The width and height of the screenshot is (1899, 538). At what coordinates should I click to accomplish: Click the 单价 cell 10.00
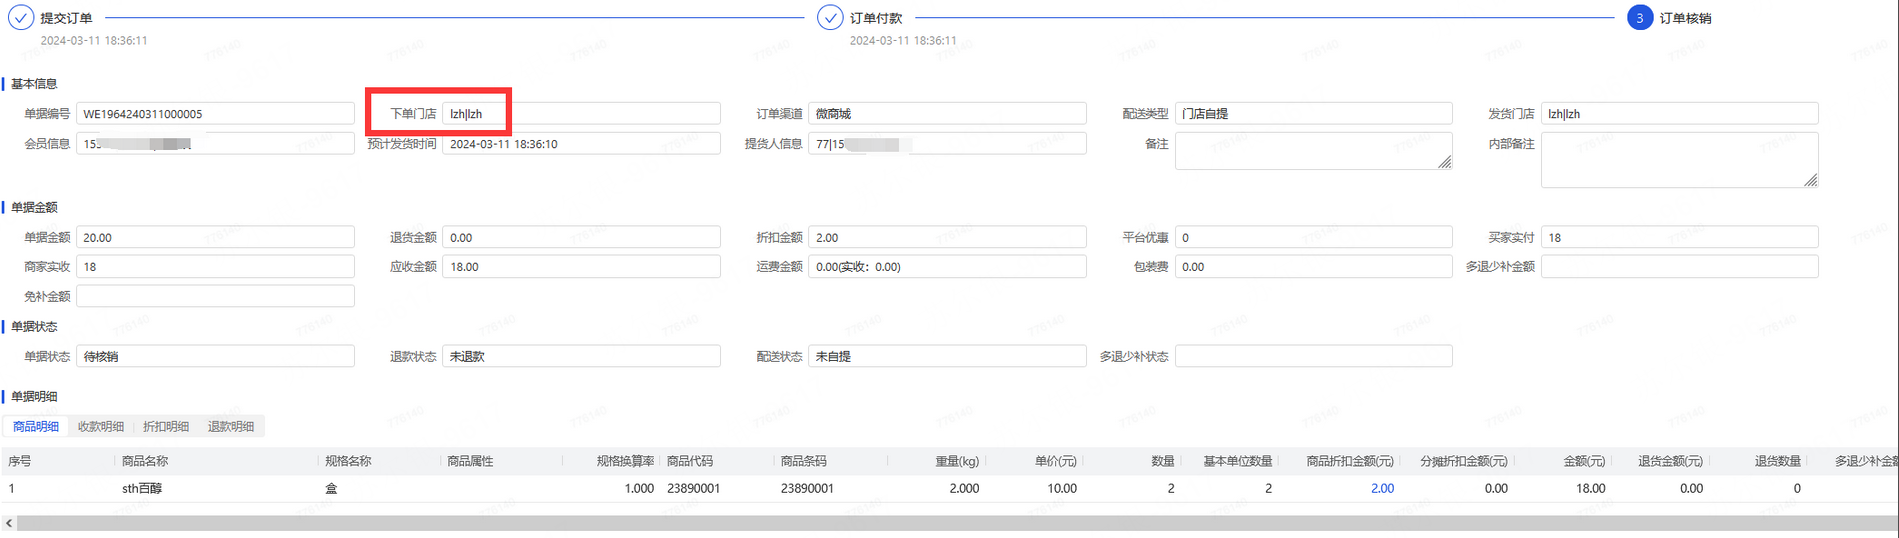coord(1062,489)
